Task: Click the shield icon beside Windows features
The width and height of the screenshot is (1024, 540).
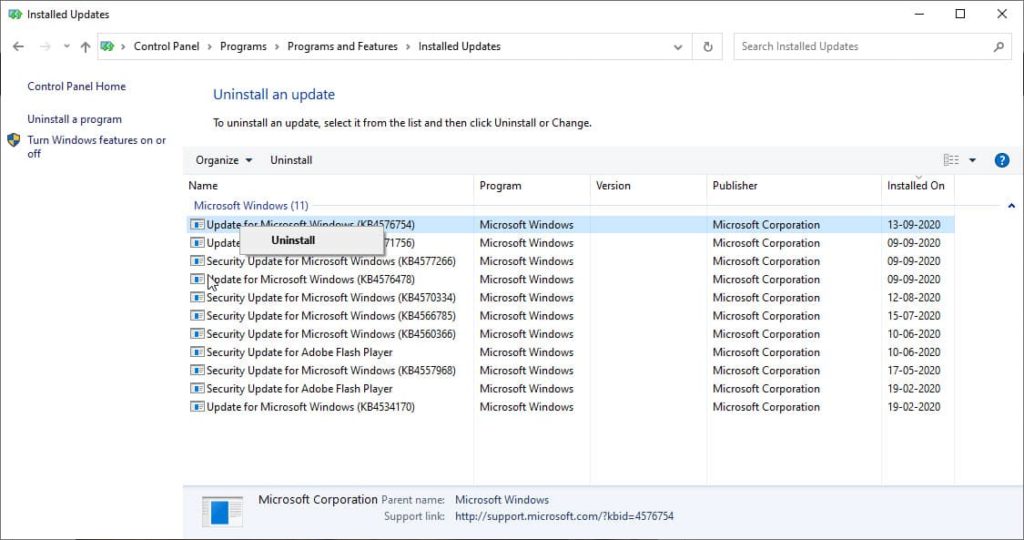Action: click(14, 140)
